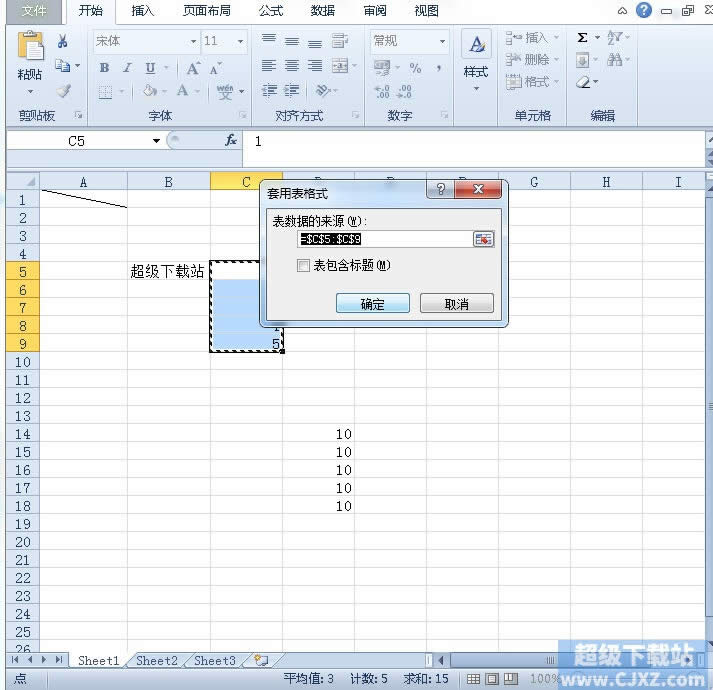713x690 pixels.
Task: Increase indent
Action: [x=291, y=91]
